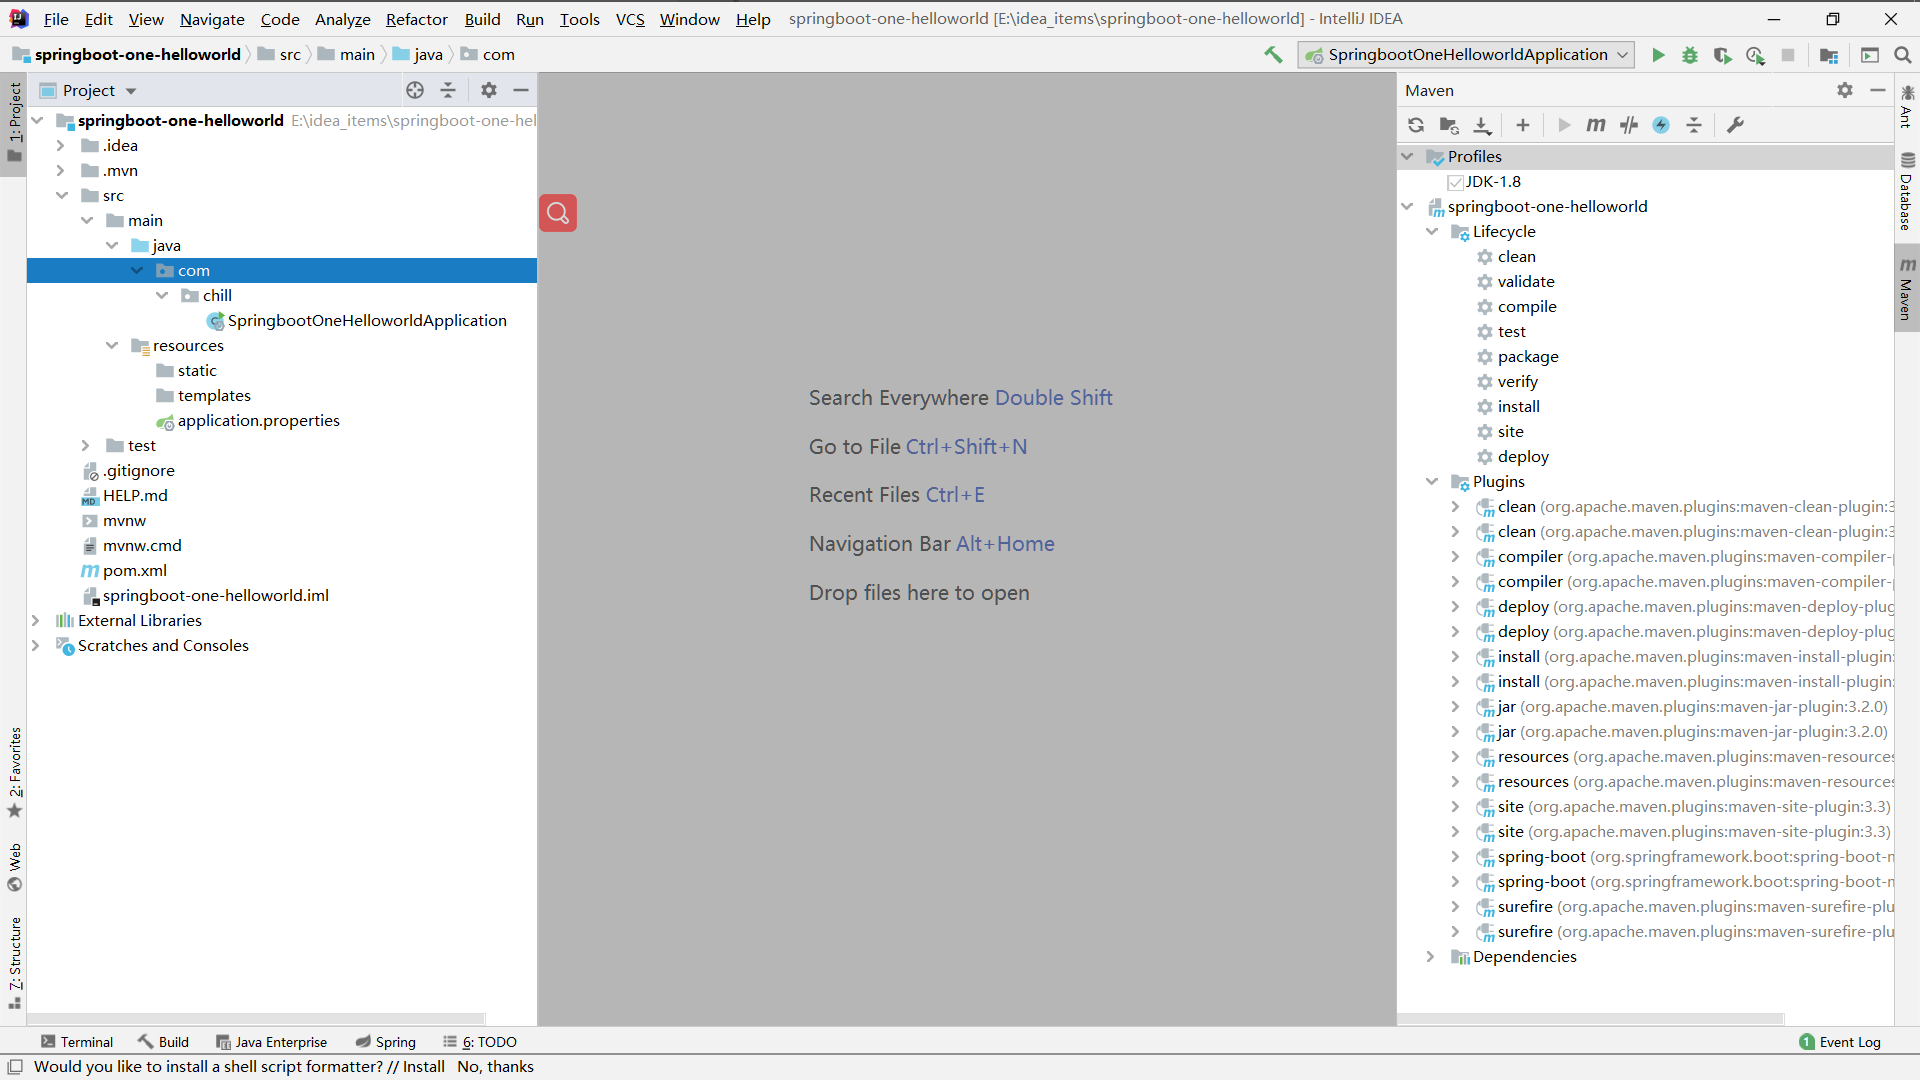
Task: Expand the test folder
Action: (86, 445)
